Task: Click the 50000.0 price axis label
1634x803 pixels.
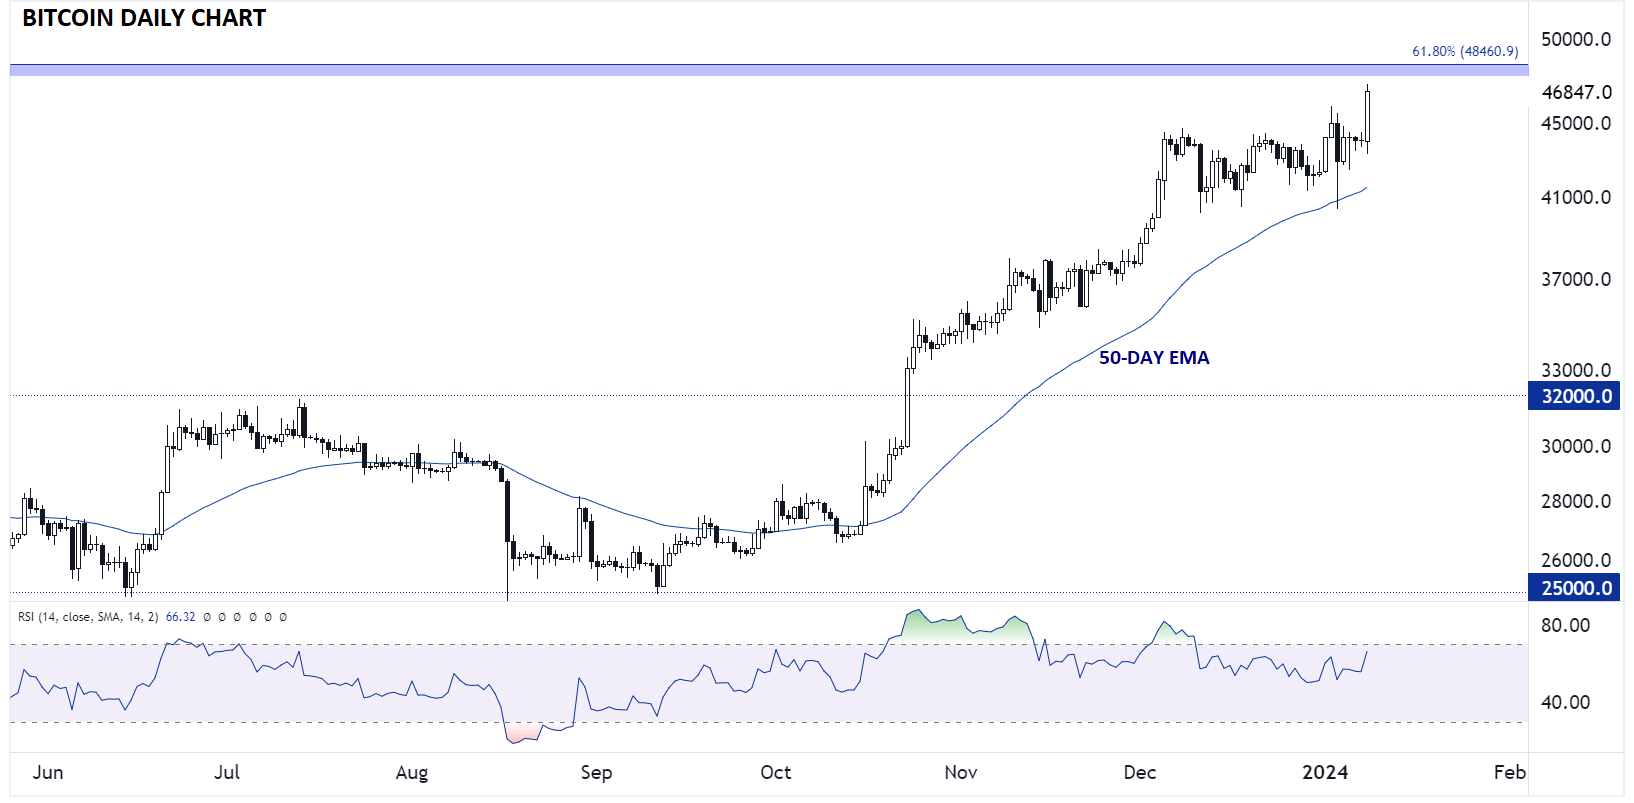Action: point(1576,39)
